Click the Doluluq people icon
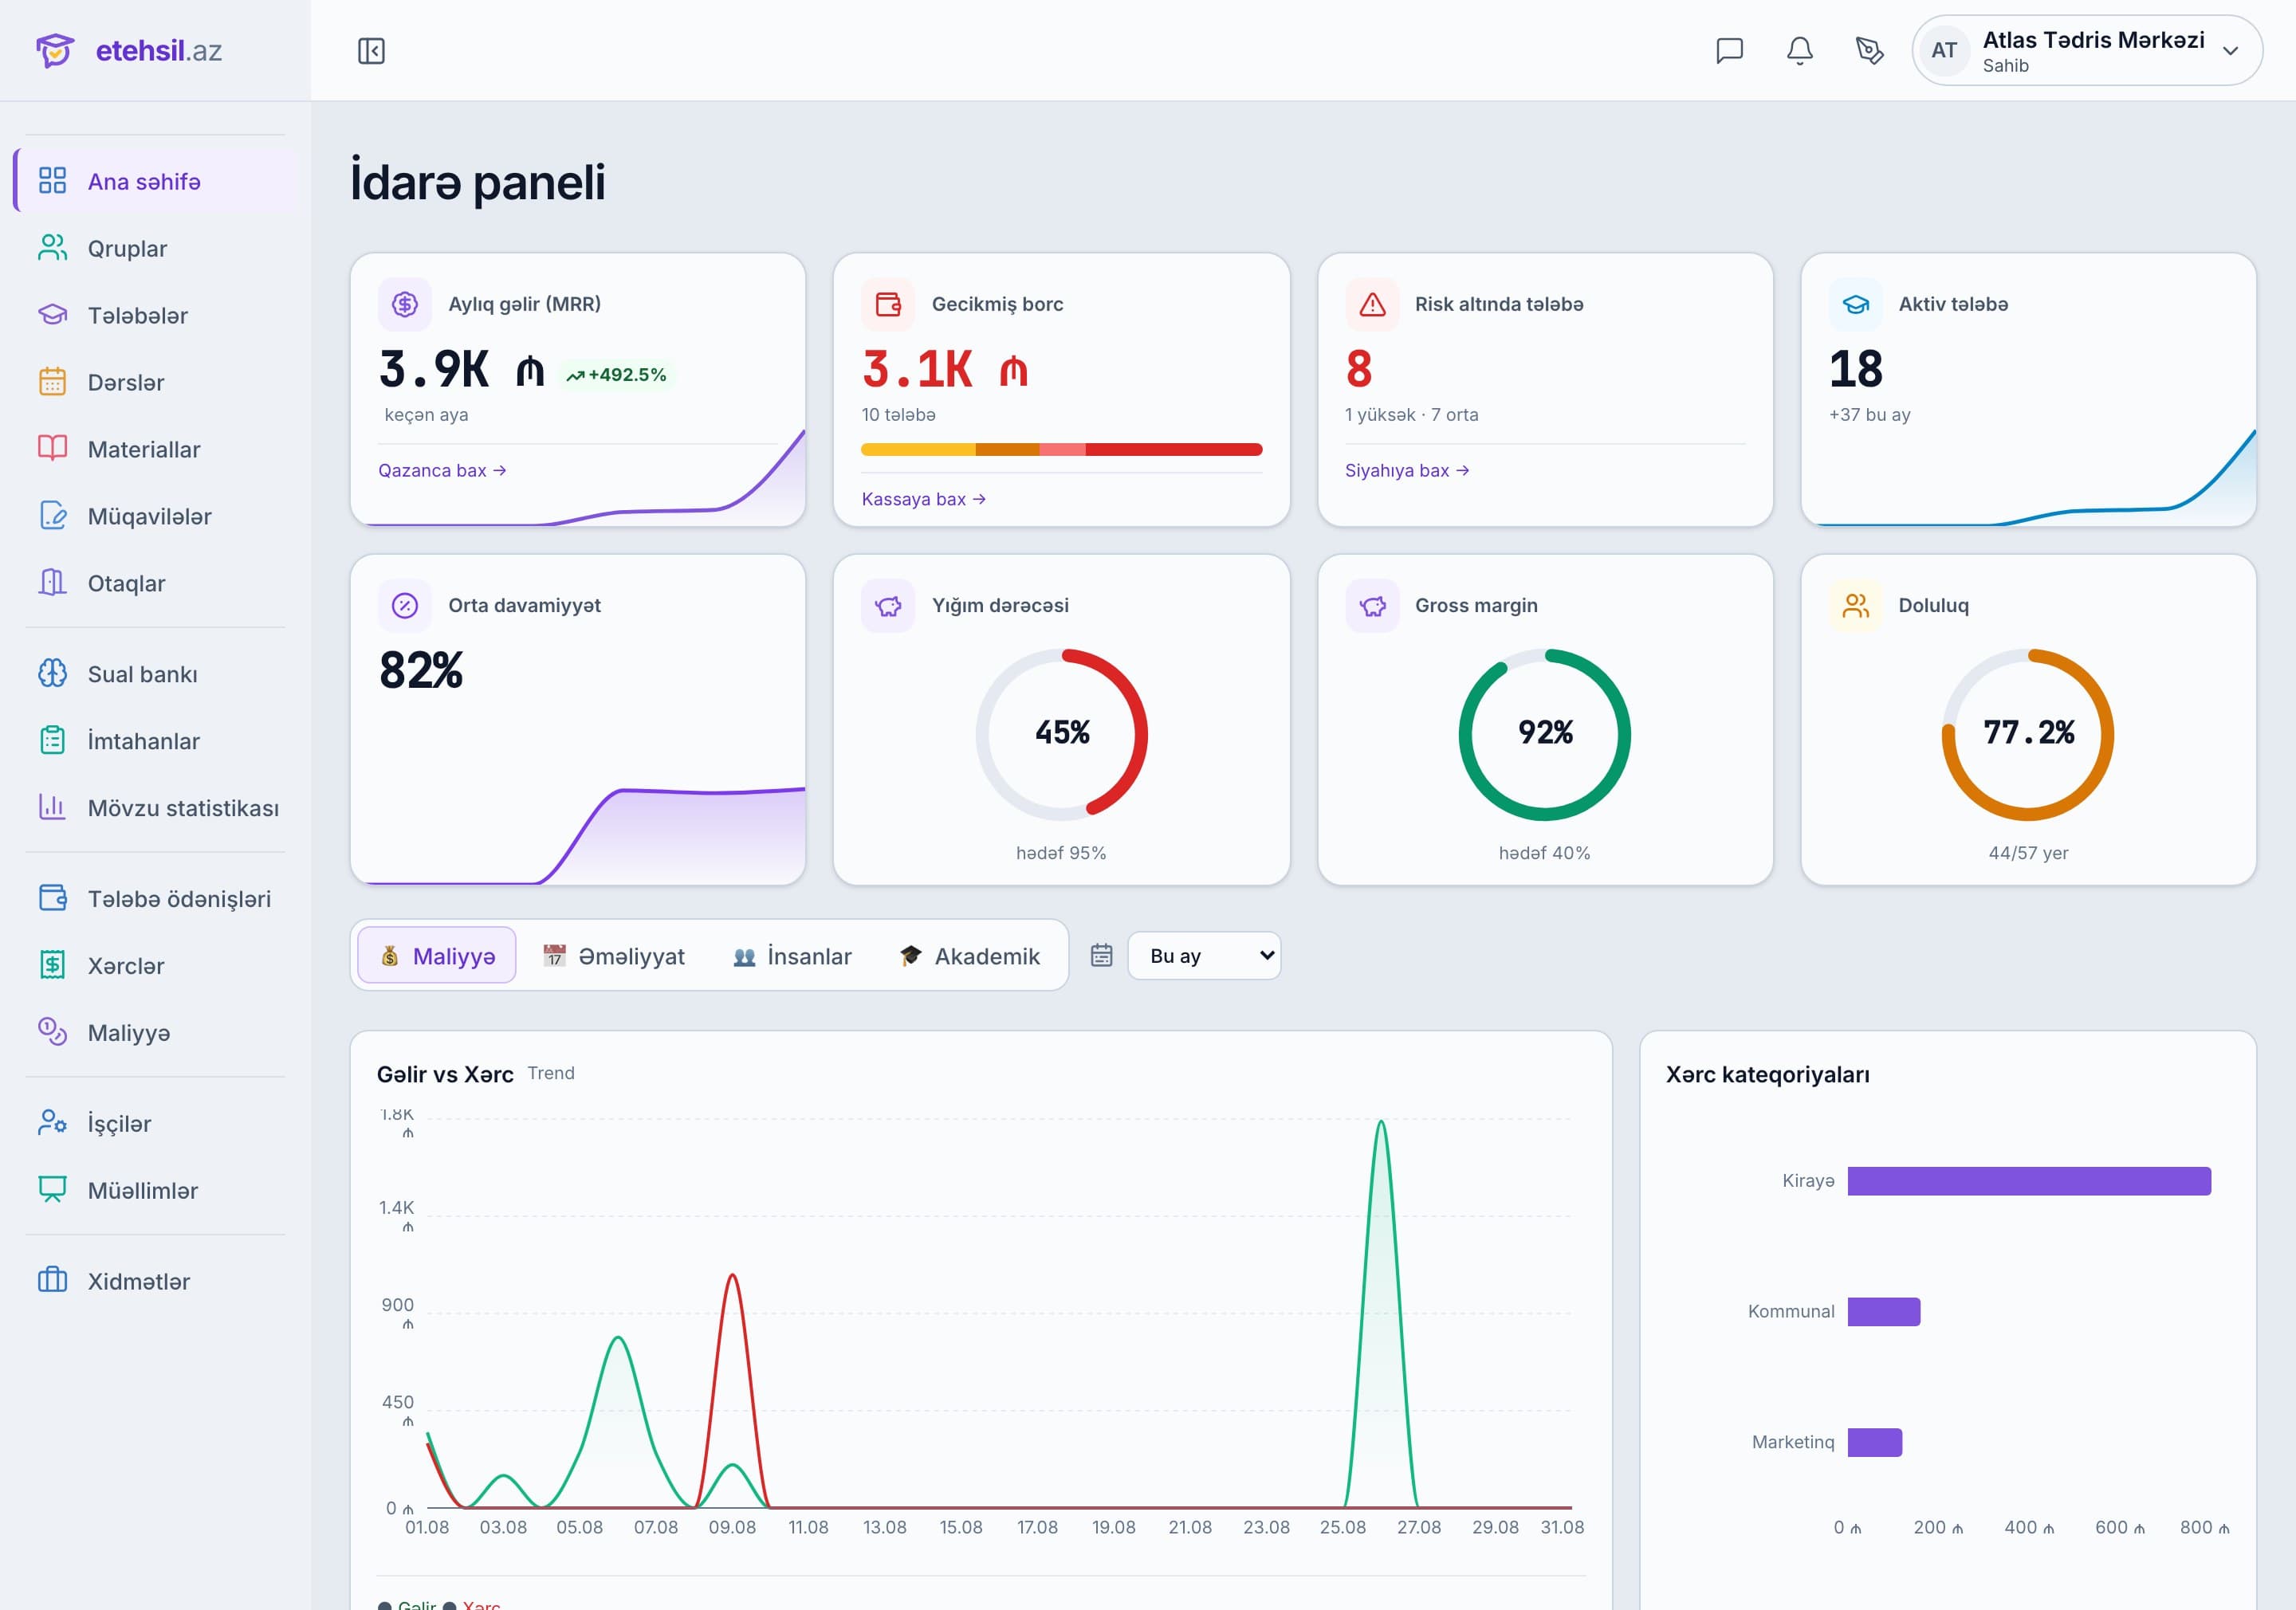2296x1610 pixels. click(1855, 605)
